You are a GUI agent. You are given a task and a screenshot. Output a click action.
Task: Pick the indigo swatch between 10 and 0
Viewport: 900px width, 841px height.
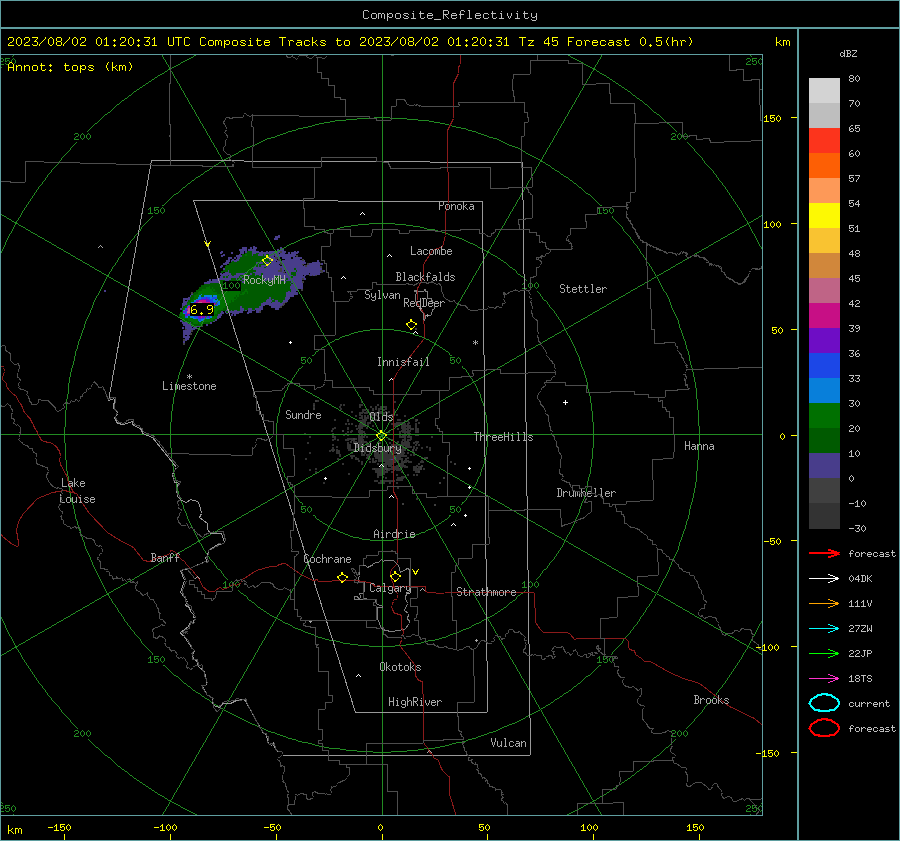(824, 466)
